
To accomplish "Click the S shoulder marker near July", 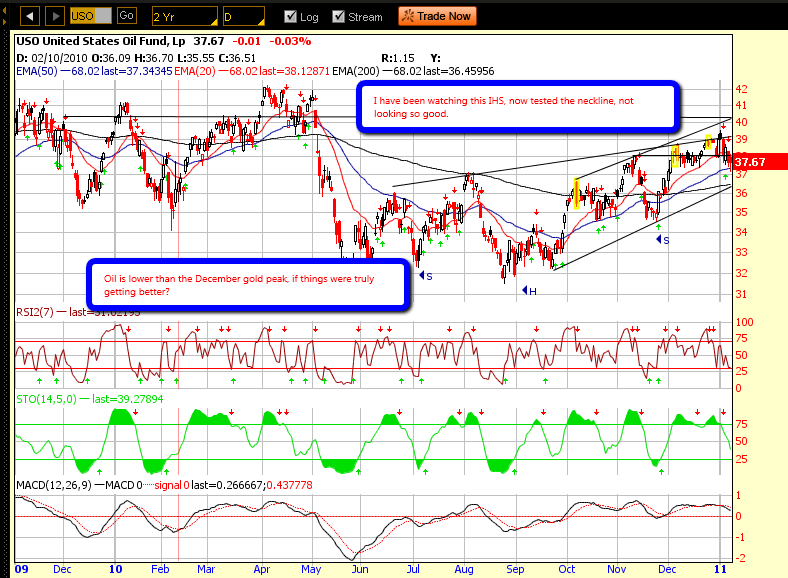I will (x=426, y=276).
